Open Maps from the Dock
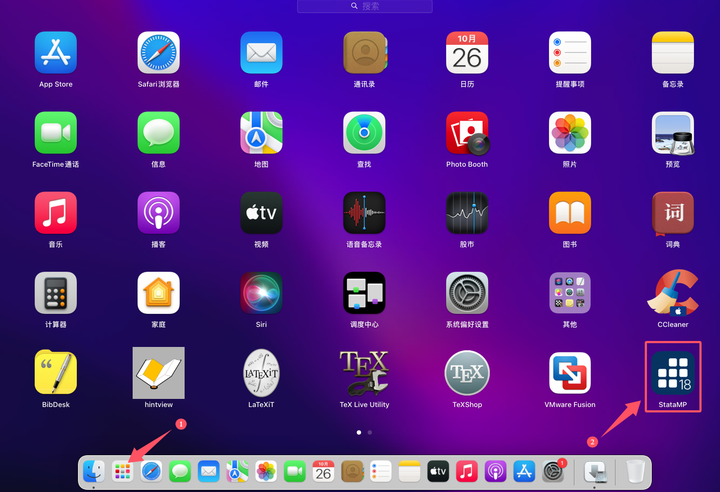Image resolution: width=720 pixels, height=492 pixels. (237, 471)
